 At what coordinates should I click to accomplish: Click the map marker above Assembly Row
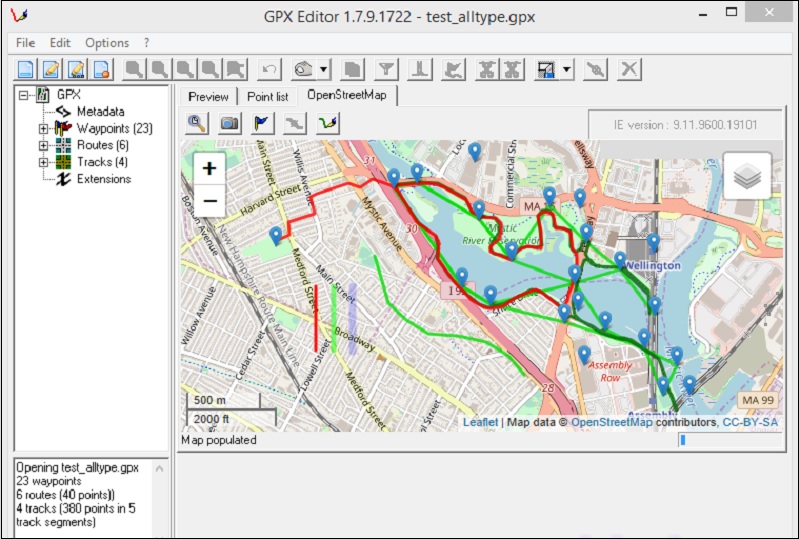click(584, 354)
